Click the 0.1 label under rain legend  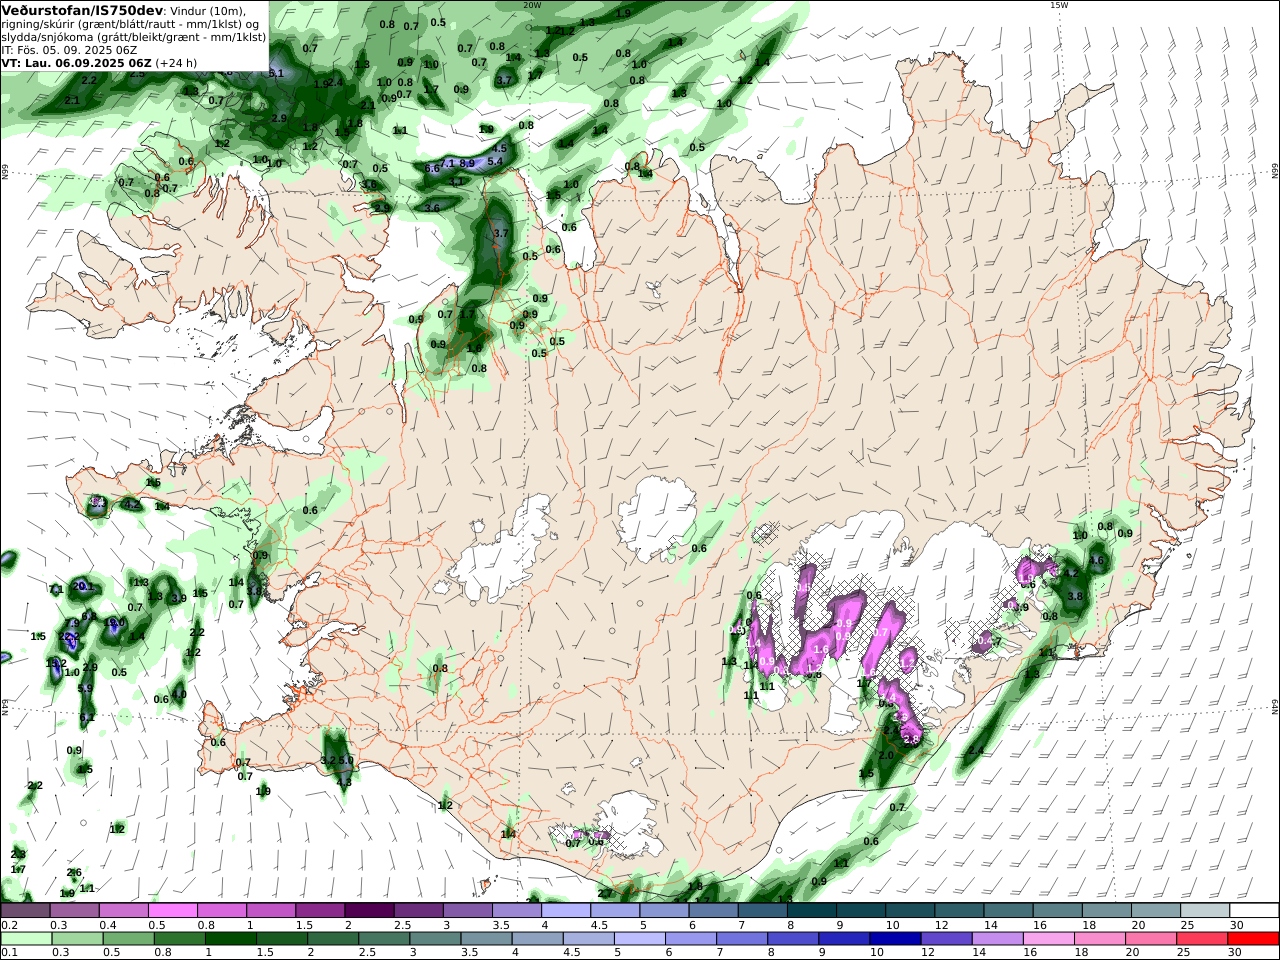click(x=7, y=953)
